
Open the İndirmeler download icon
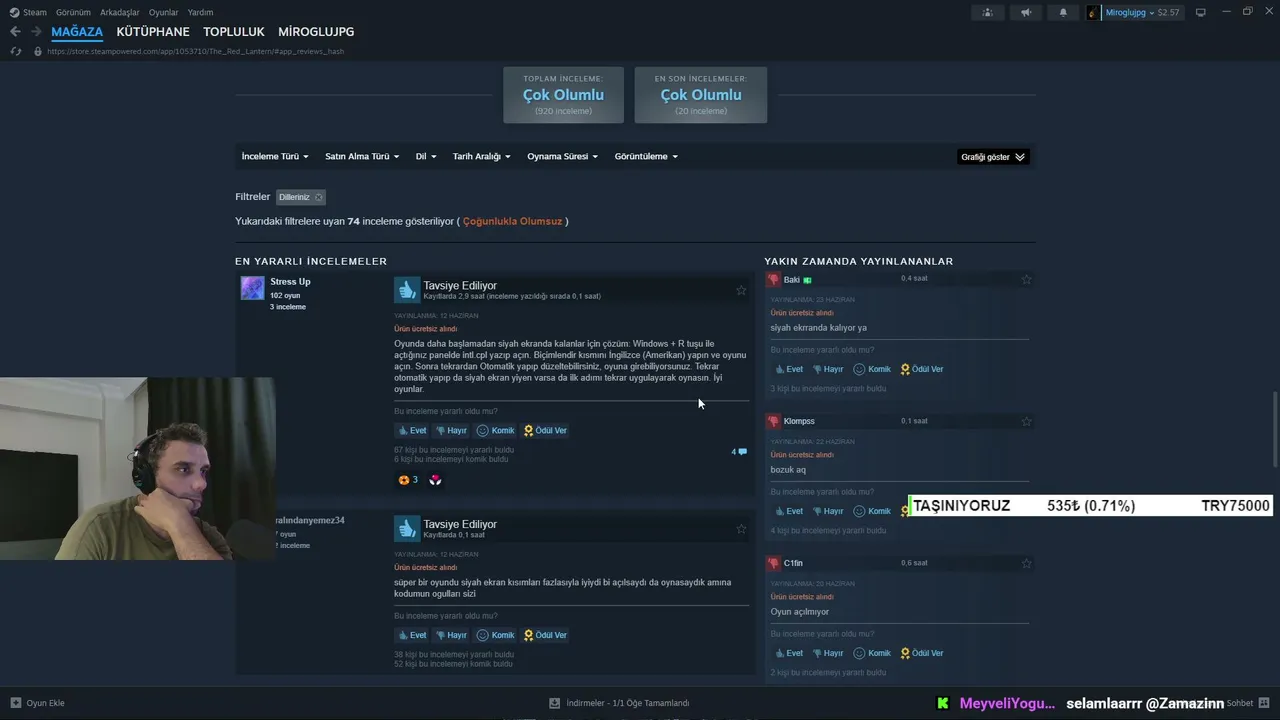click(554, 703)
